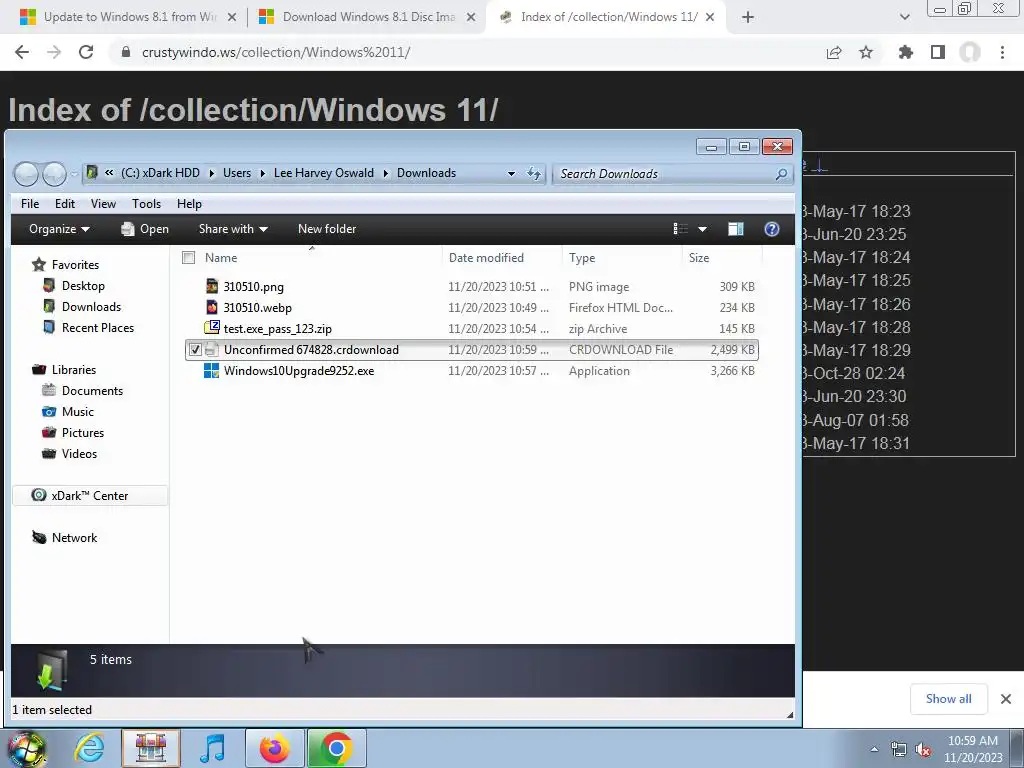Open the View menu in Explorer

point(103,204)
